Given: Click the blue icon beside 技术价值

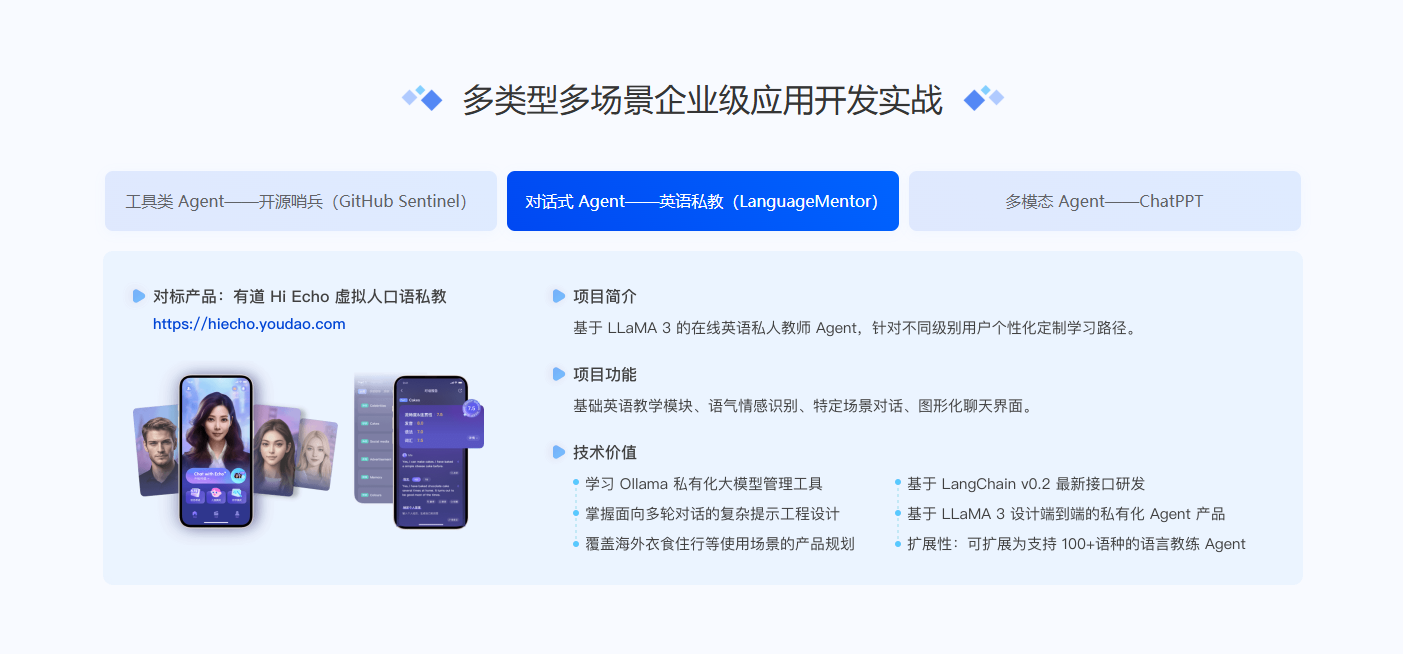Looking at the screenshot, I should (x=559, y=452).
